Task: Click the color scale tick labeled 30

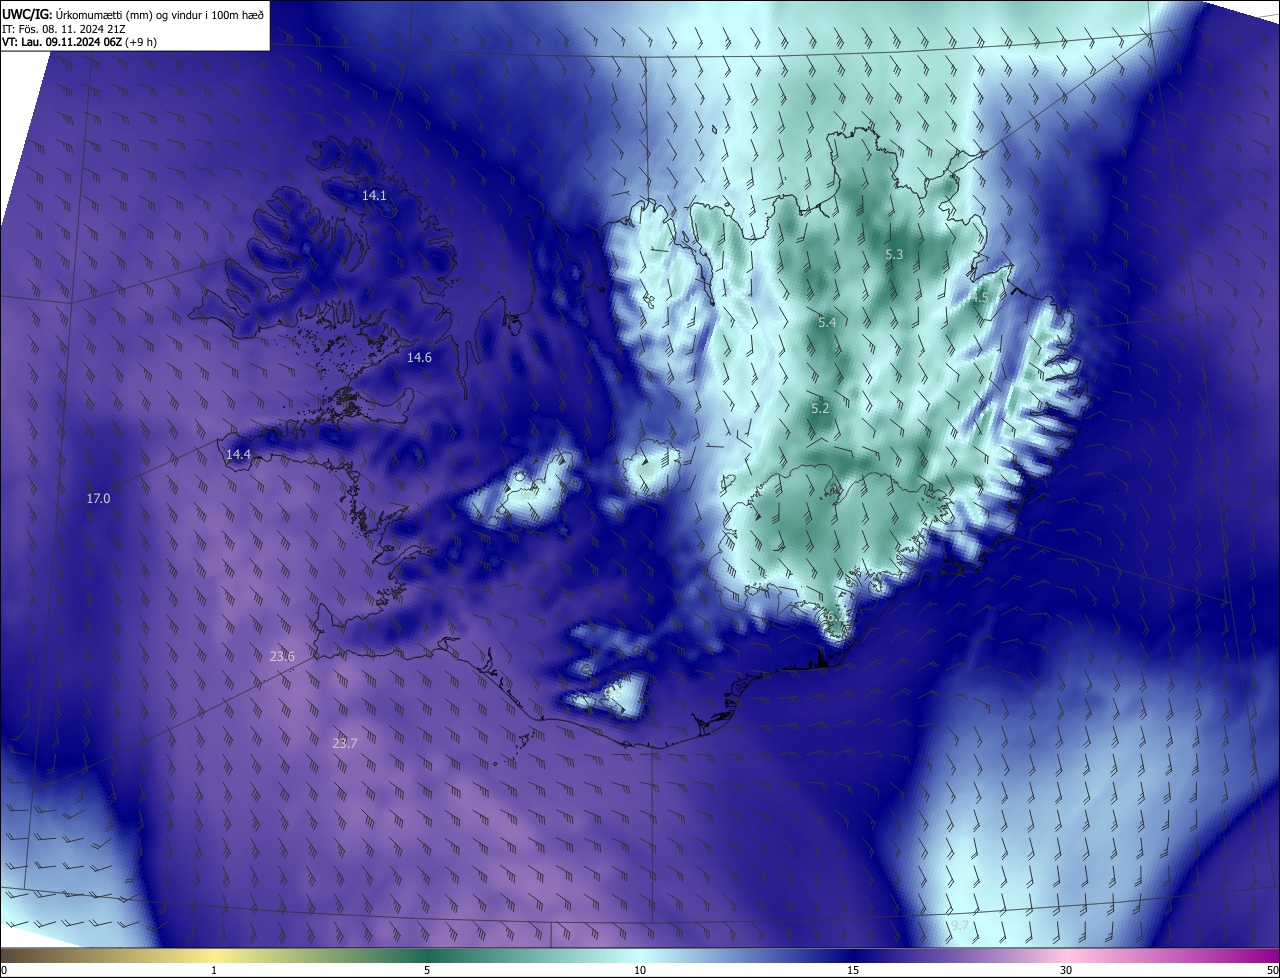Action: [1066, 970]
